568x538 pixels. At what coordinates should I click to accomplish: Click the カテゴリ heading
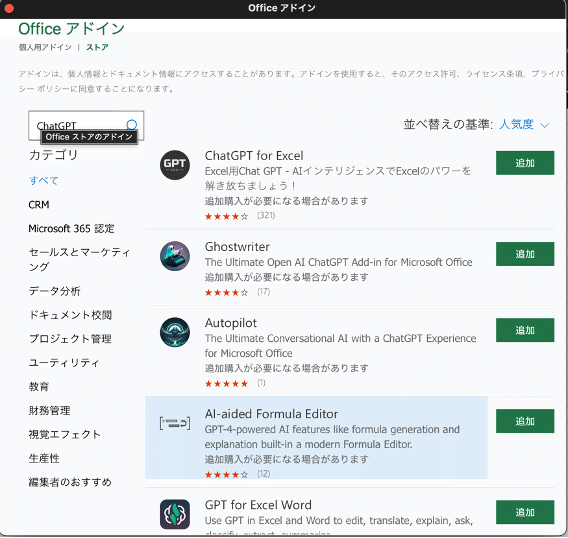click(x=53, y=155)
